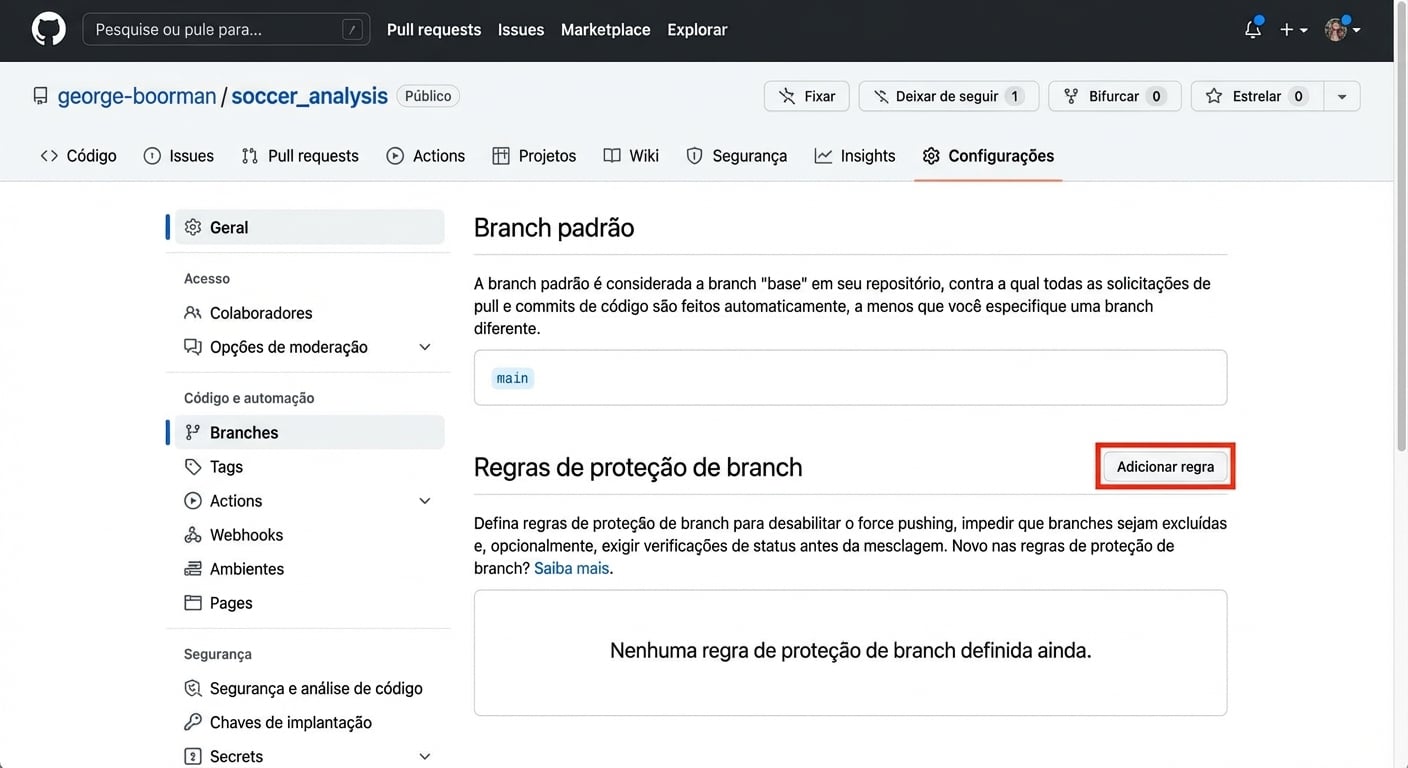Follow the Saiba mais link
This screenshot has width=1408, height=768.
tap(571, 568)
